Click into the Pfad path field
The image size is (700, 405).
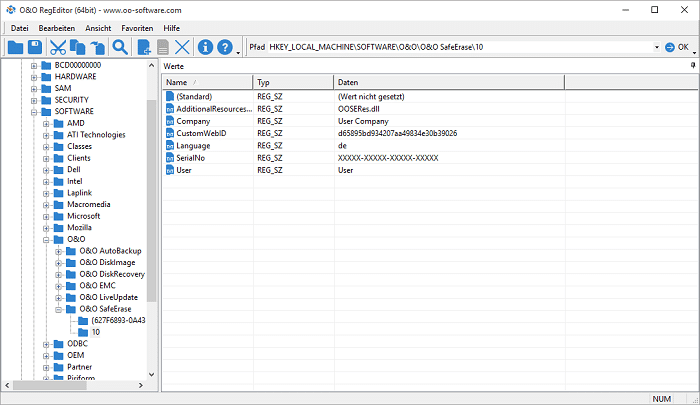[x=459, y=47]
